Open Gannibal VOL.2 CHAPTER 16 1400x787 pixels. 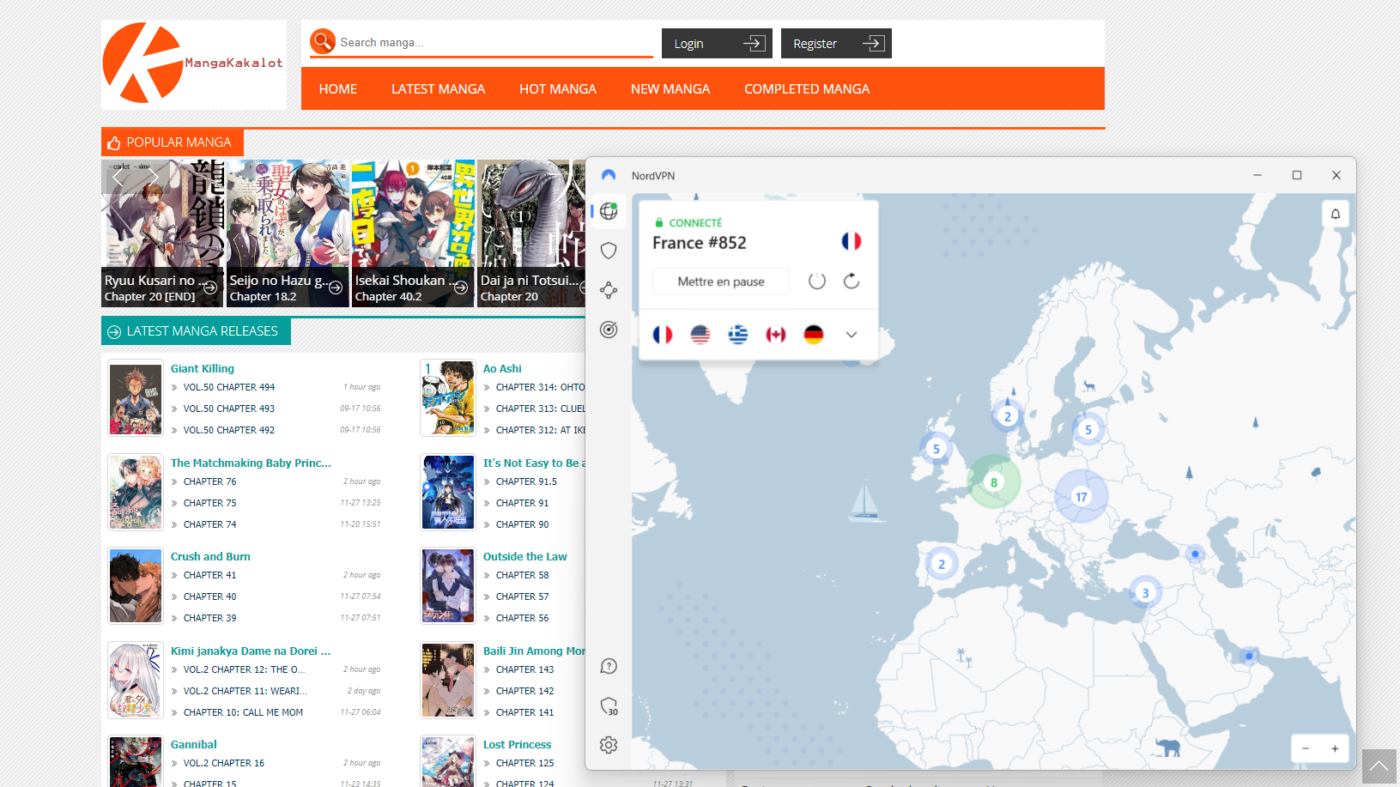click(x=224, y=763)
